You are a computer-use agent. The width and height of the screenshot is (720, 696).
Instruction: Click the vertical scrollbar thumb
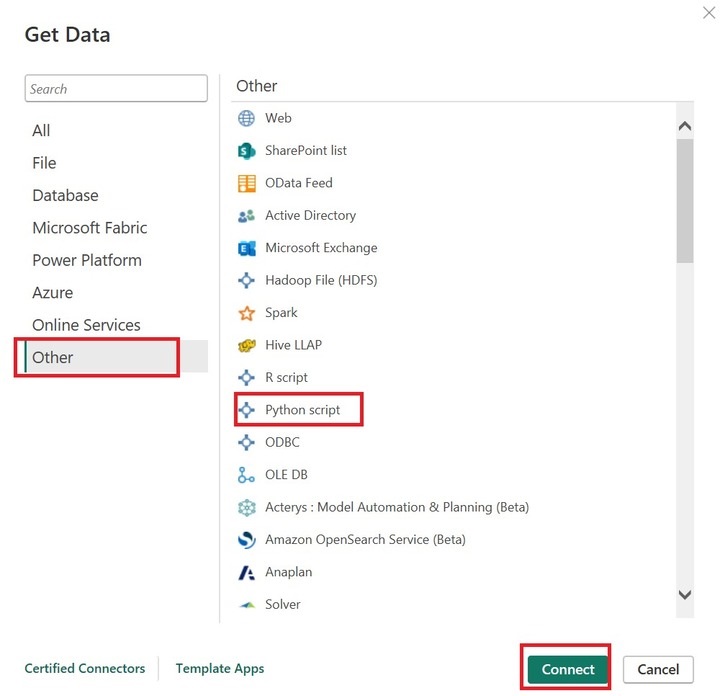click(685, 200)
